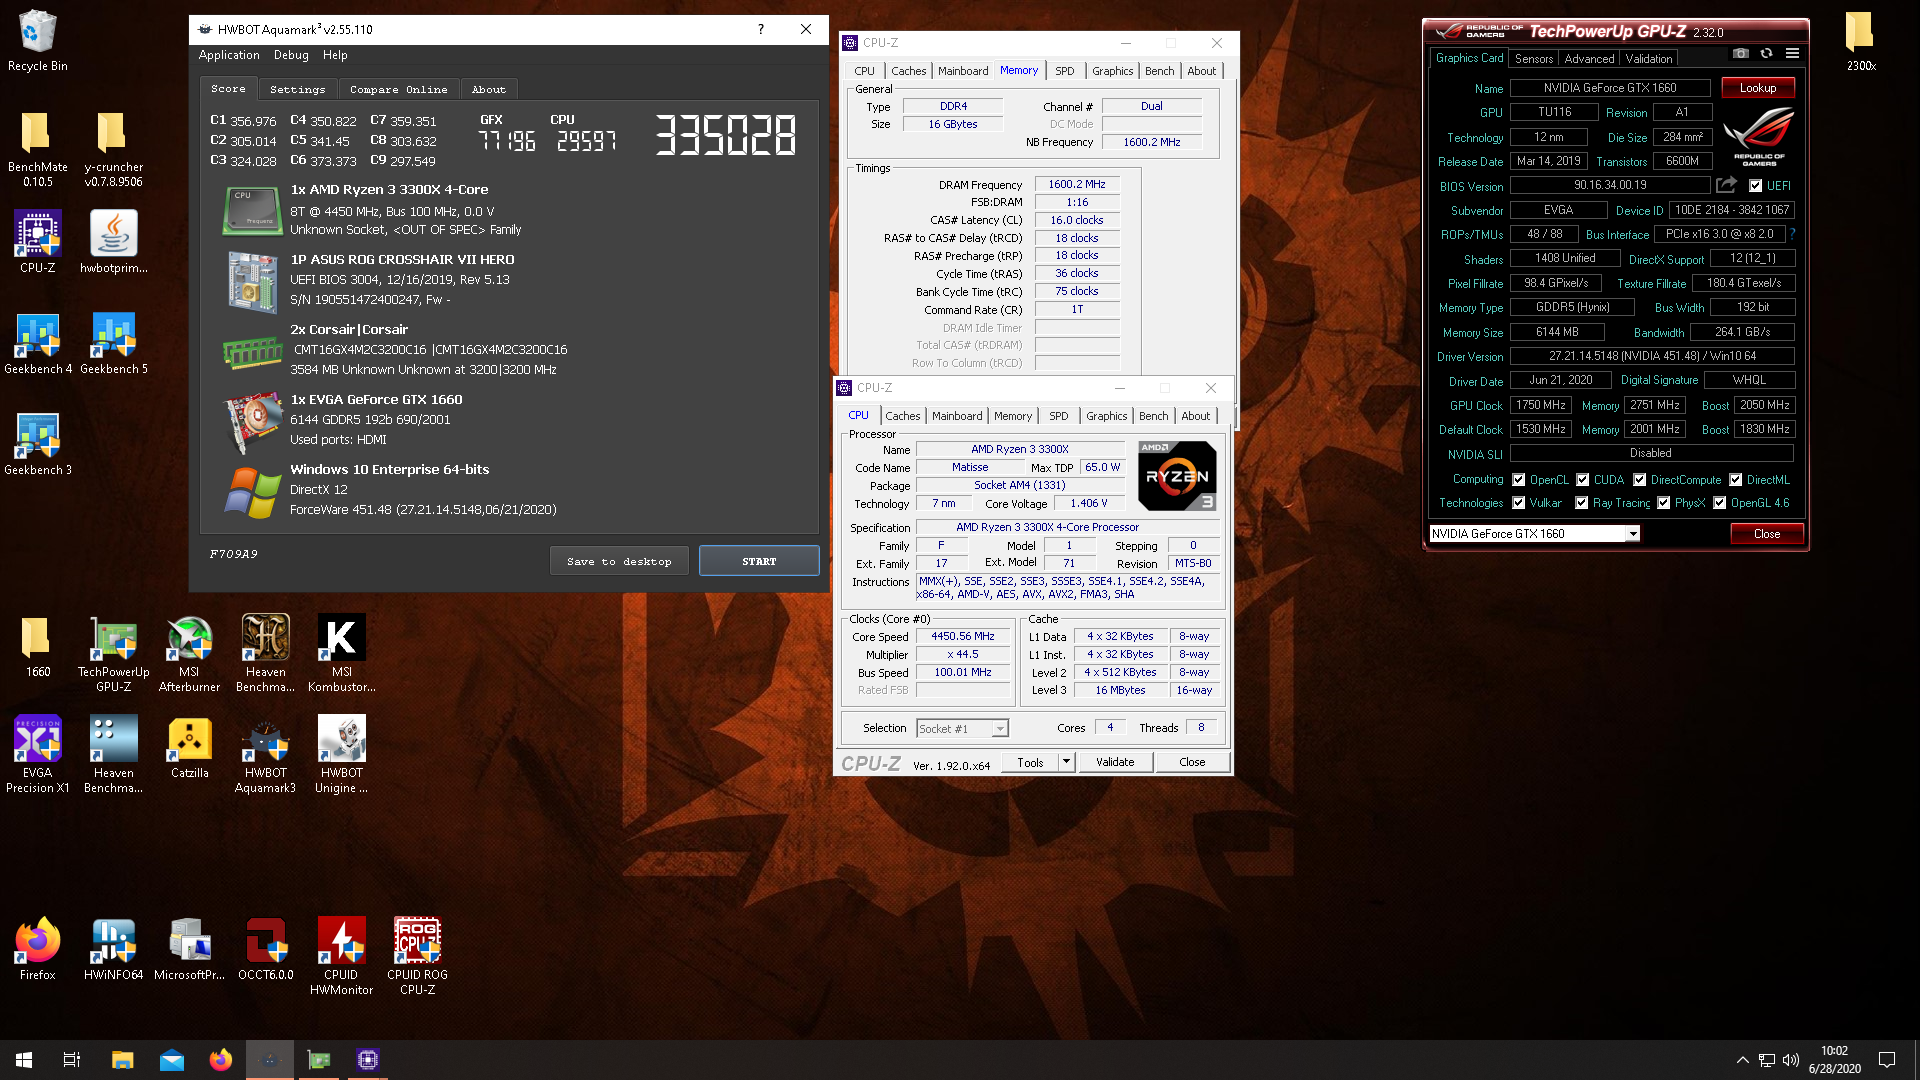Click the red Close button in GPU-Z

[1766, 534]
